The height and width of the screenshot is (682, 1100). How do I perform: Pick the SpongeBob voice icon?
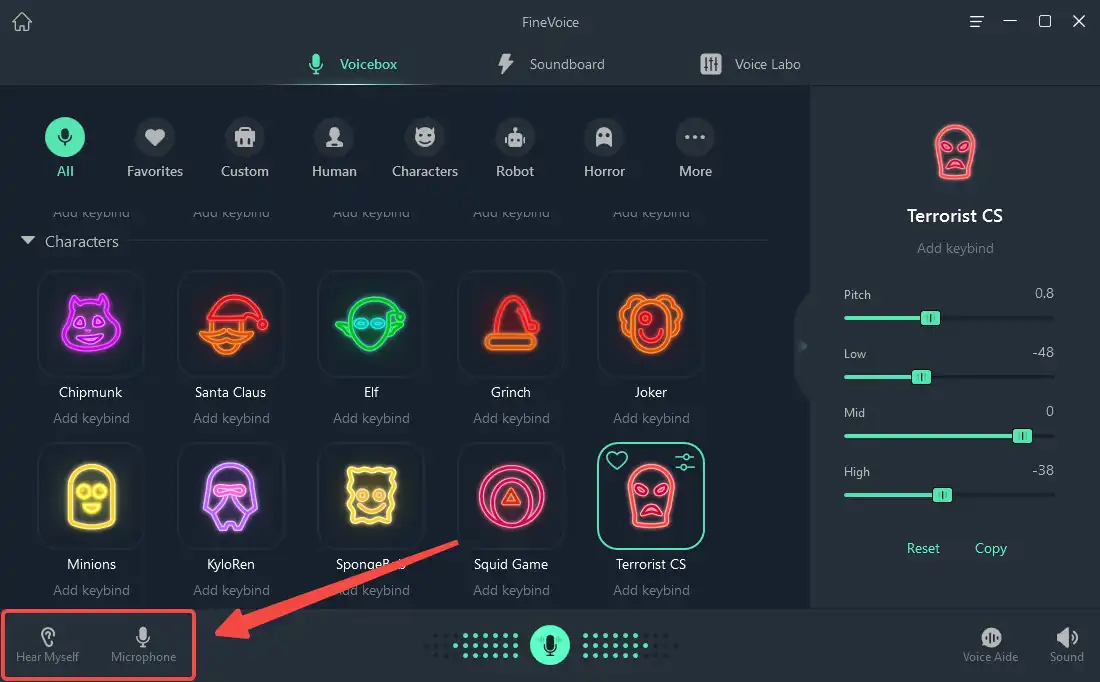tap(371, 495)
